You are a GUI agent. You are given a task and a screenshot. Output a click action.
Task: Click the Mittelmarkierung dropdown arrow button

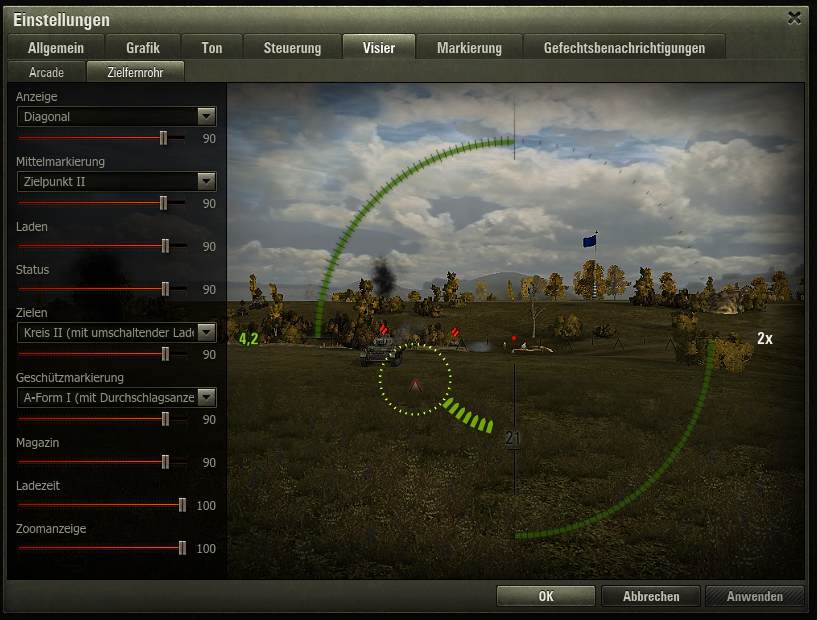point(207,181)
